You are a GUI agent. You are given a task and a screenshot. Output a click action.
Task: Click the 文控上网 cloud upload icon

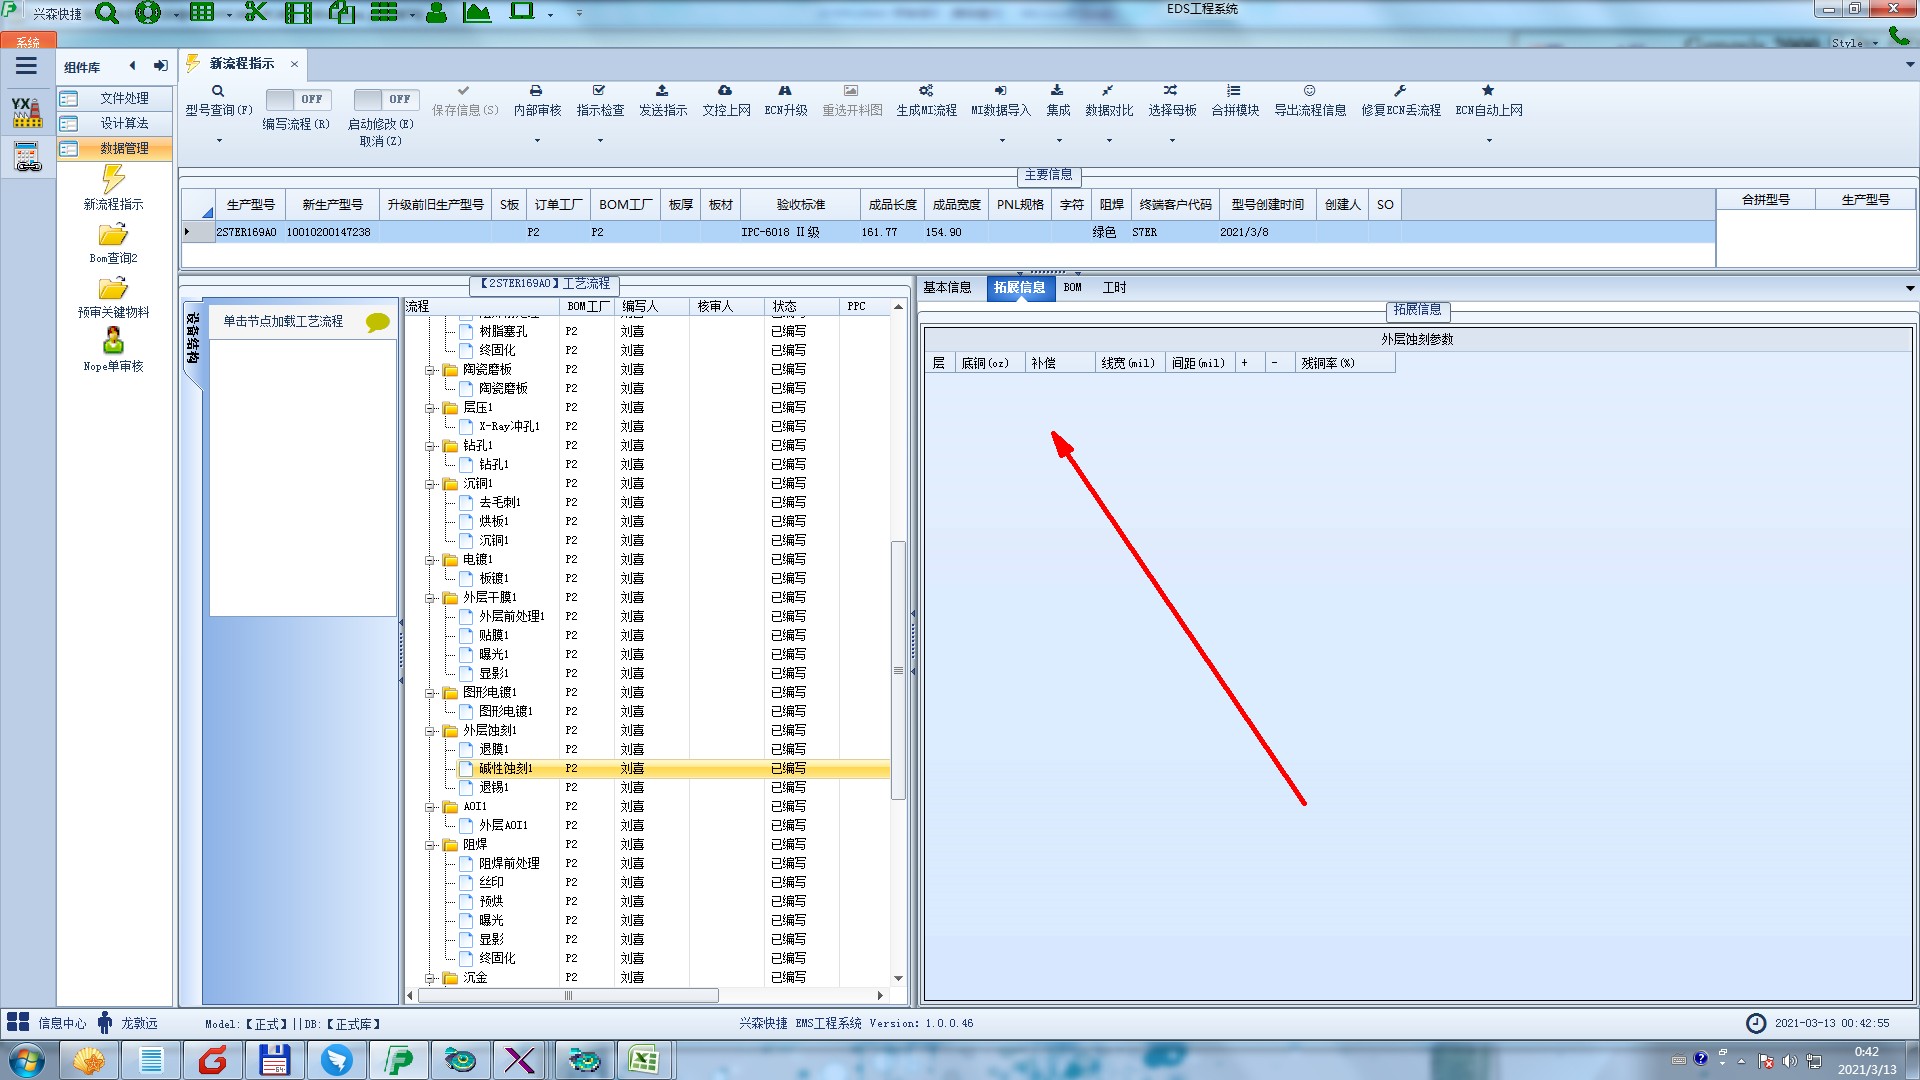pyautogui.click(x=725, y=91)
